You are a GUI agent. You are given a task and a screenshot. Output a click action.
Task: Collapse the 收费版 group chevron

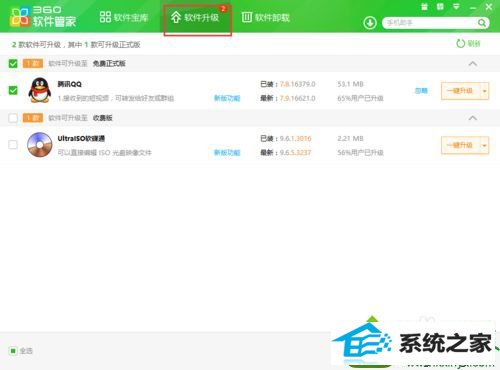[x=473, y=118]
